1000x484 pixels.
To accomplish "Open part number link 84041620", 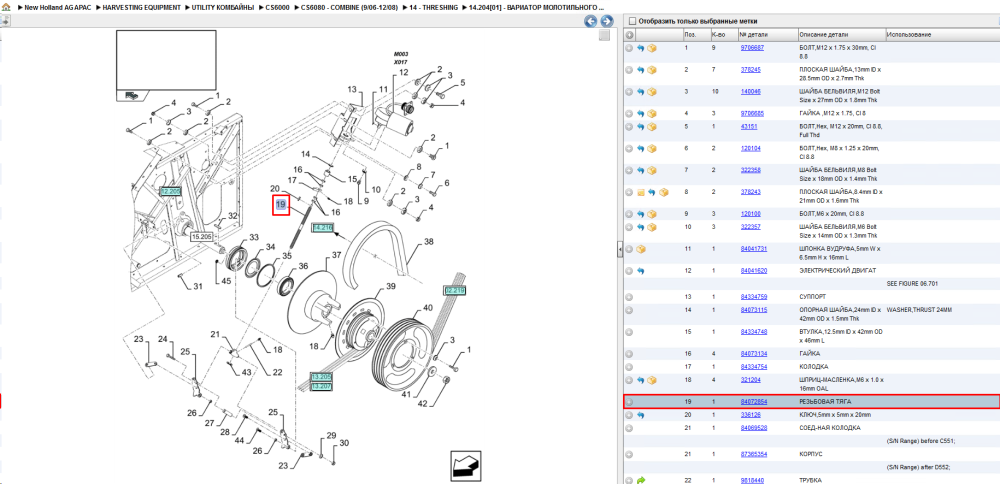I will pyautogui.click(x=753, y=271).
